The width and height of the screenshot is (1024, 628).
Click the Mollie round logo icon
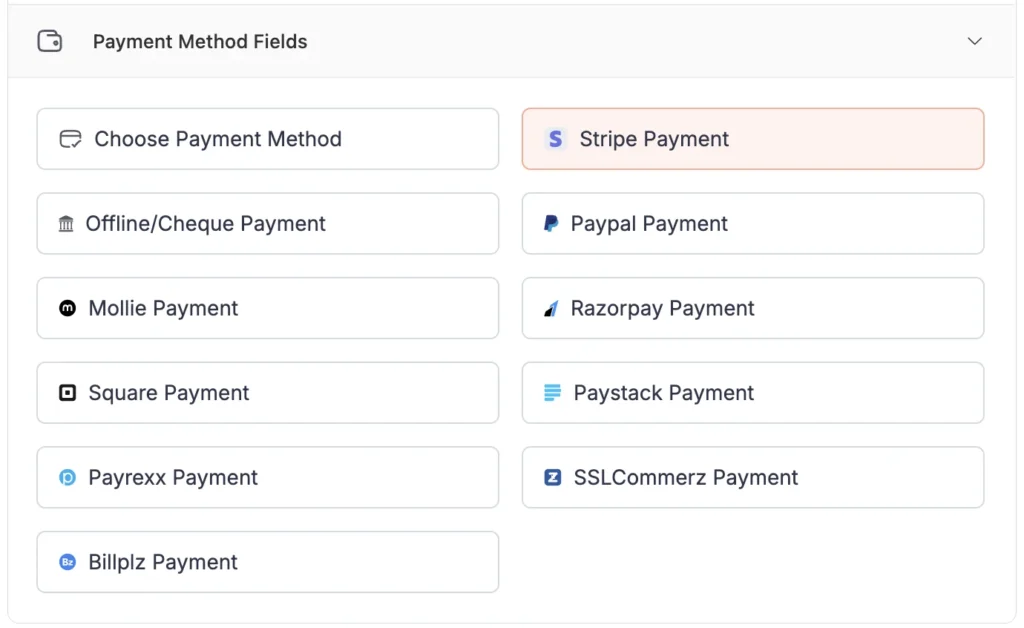(67, 308)
